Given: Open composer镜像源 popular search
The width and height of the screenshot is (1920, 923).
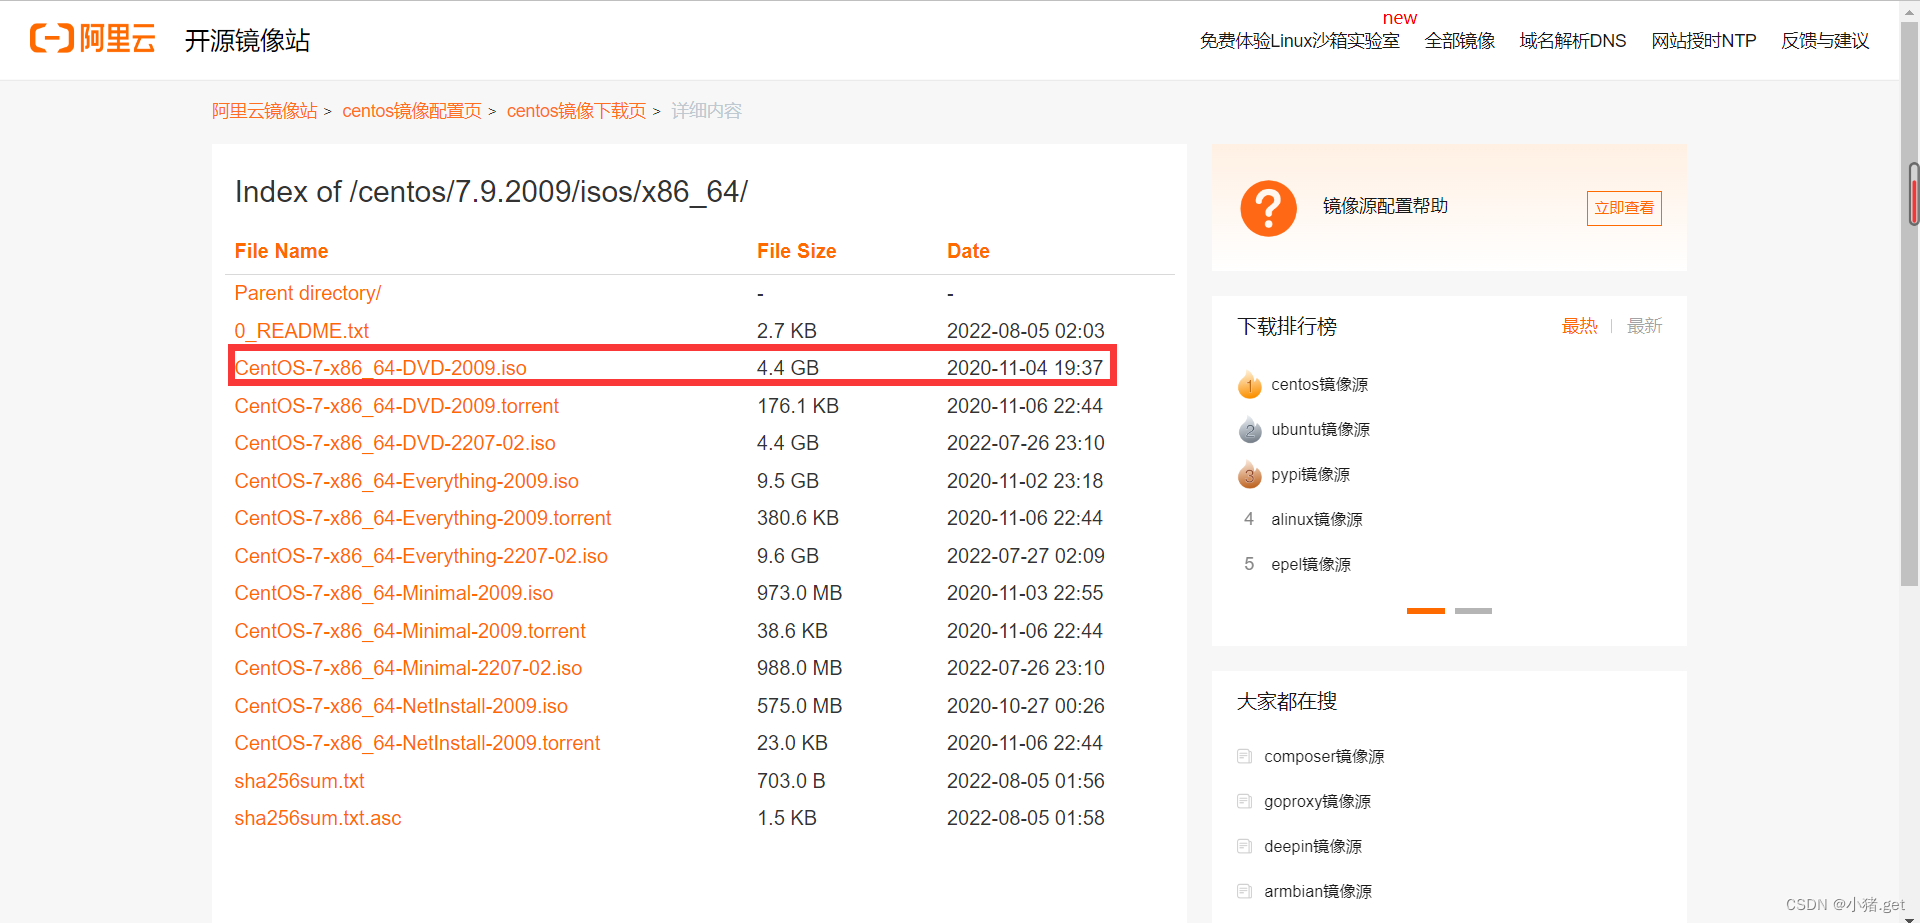Looking at the screenshot, I should pyautogui.click(x=1324, y=757).
